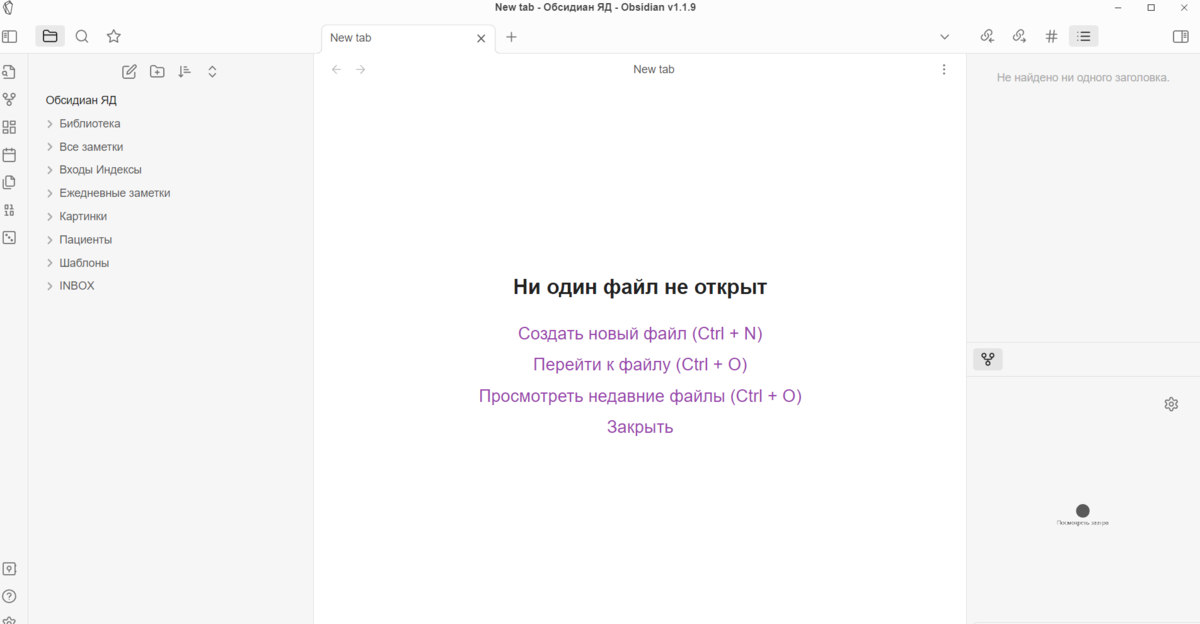This screenshot has height=624, width=1200.
Task: Open the help question mark icon
Action: click(10, 597)
